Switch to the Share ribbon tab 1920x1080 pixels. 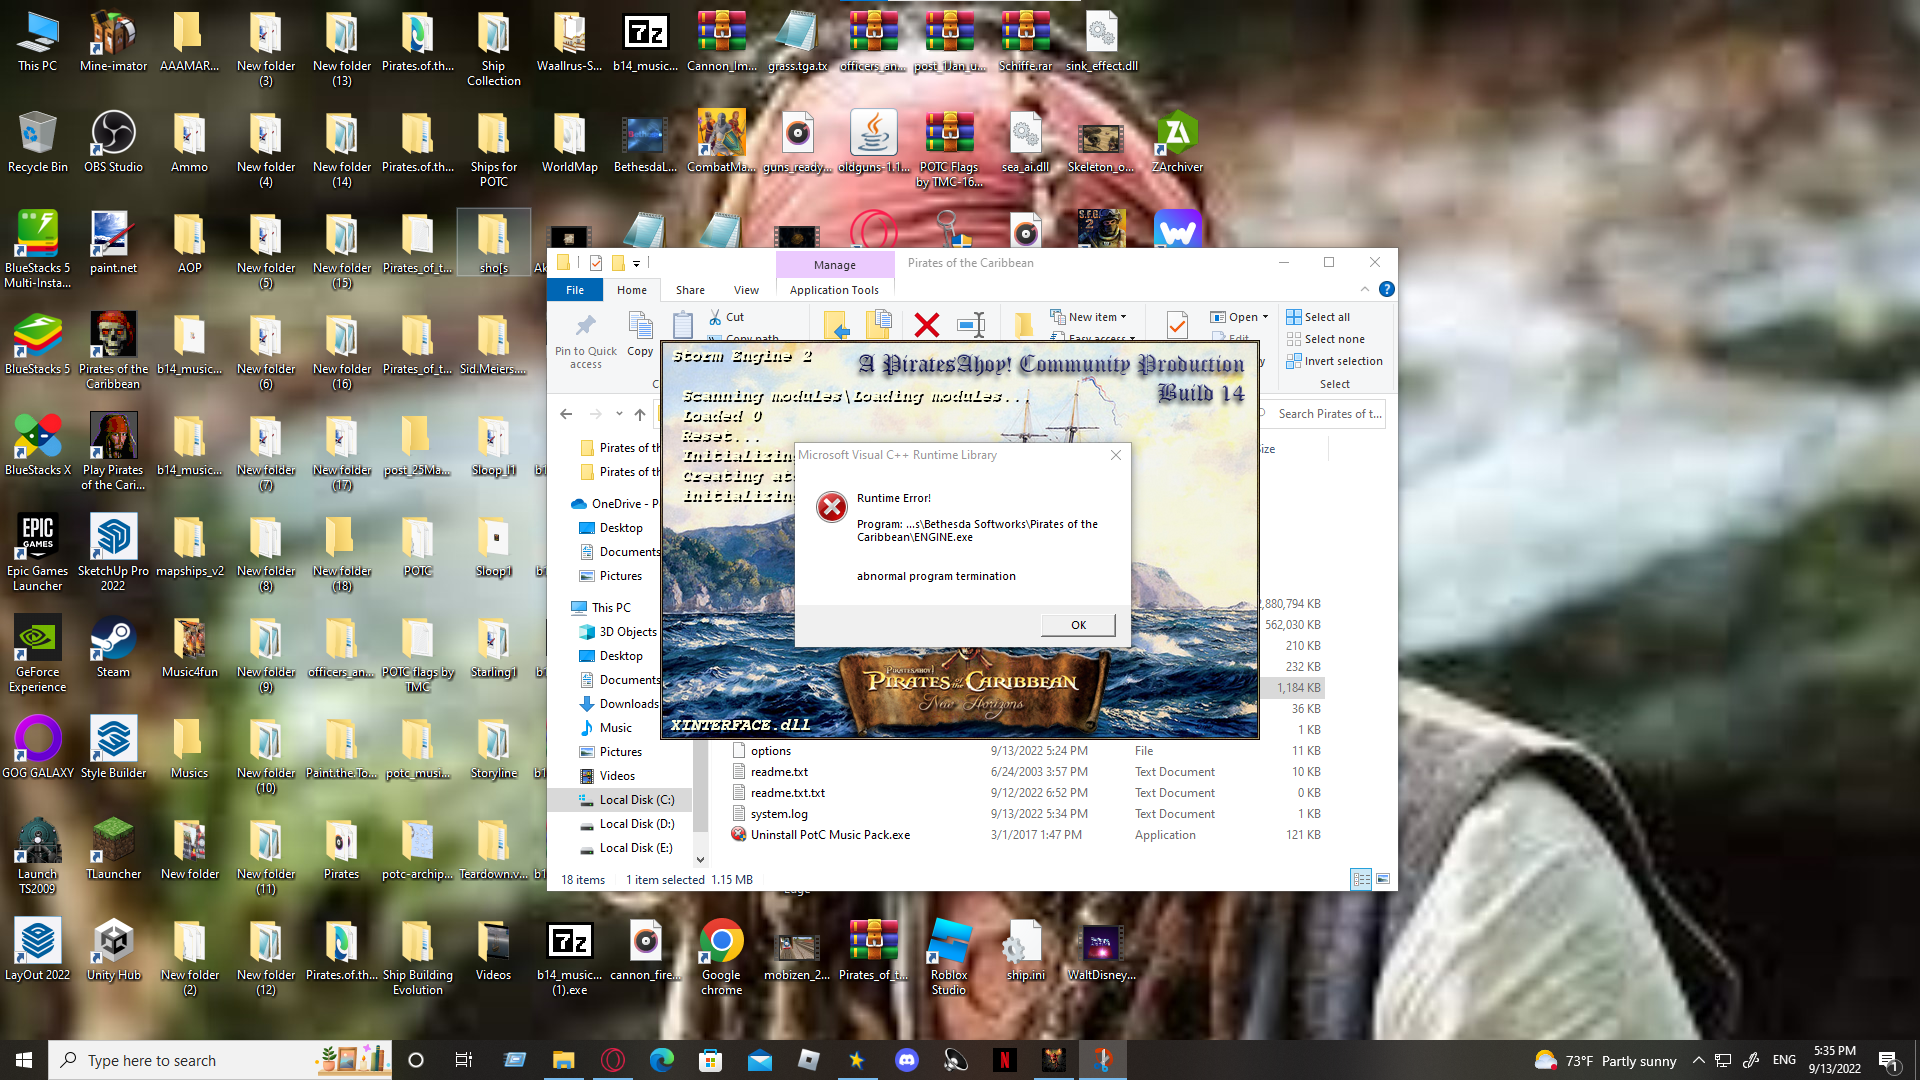[690, 290]
